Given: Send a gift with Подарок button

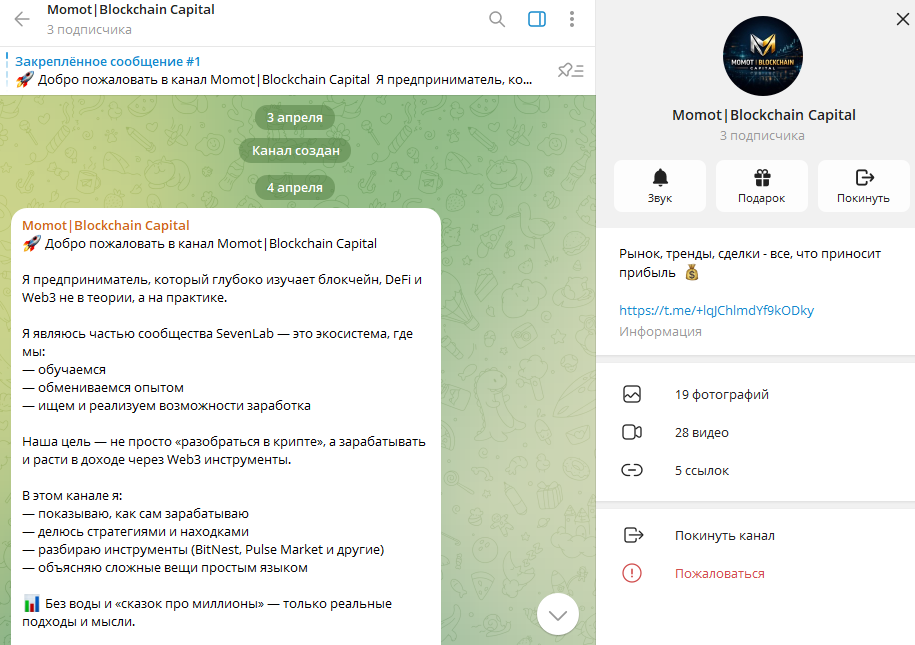Looking at the screenshot, I should click(762, 186).
